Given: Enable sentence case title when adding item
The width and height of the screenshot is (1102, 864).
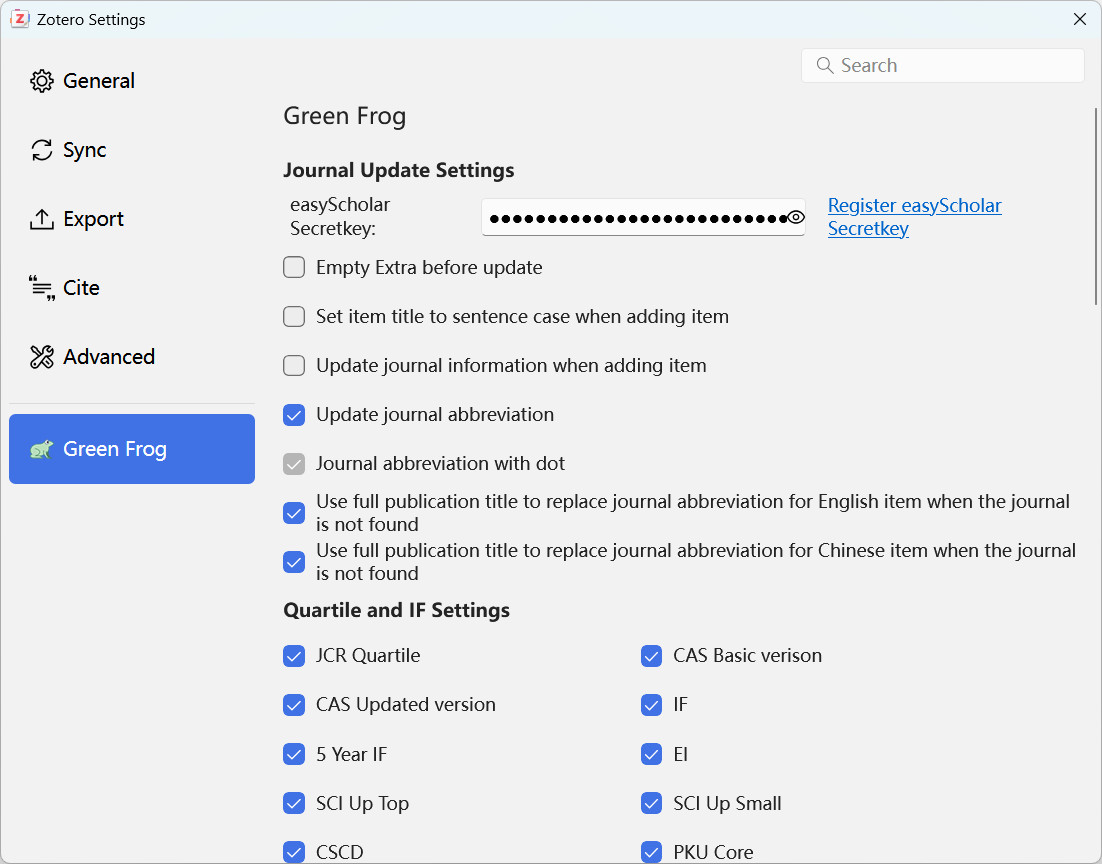Looking at the screenshot, I should click(294, 316).
